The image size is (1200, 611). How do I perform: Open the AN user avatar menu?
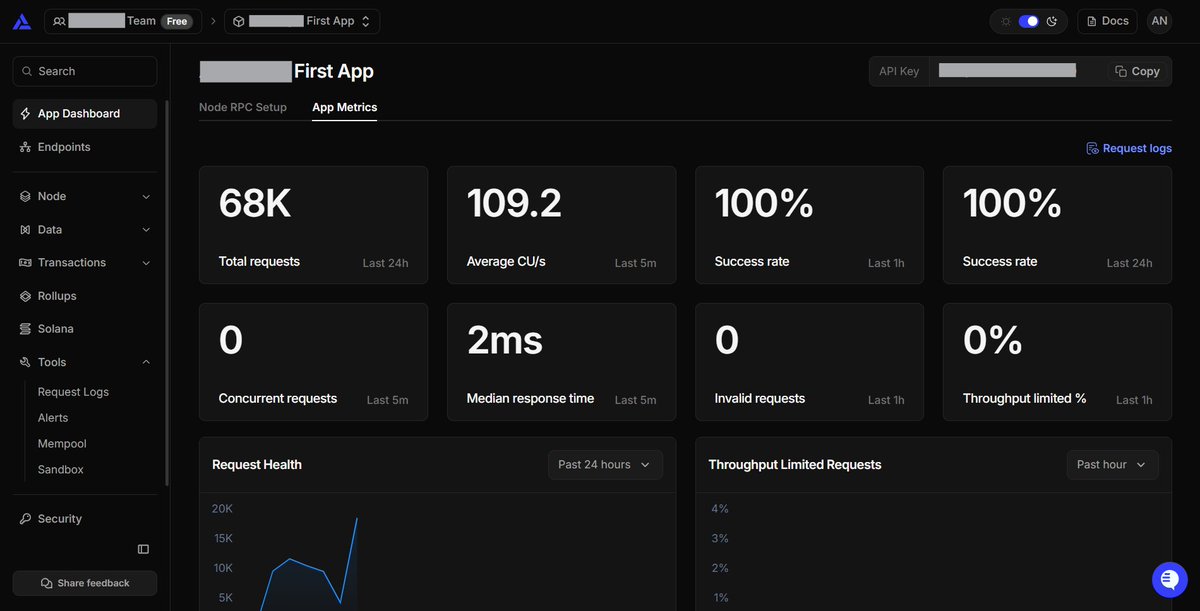coord(1159,21)
